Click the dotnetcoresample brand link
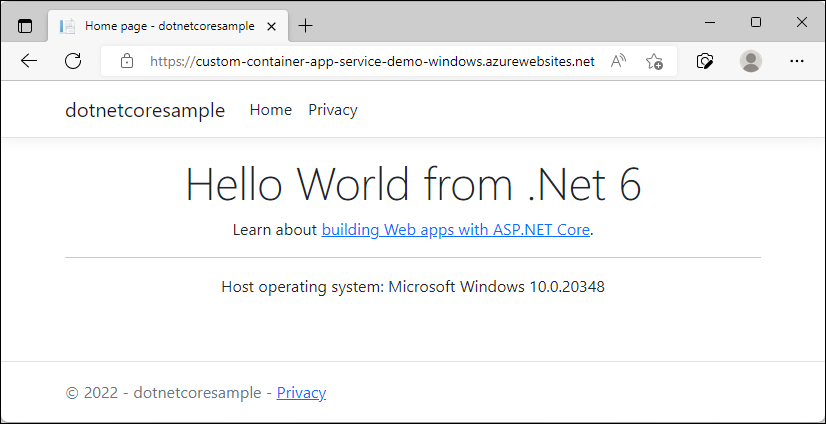The height and width of the screenshot is (424, 826). (x=145, y=110)
